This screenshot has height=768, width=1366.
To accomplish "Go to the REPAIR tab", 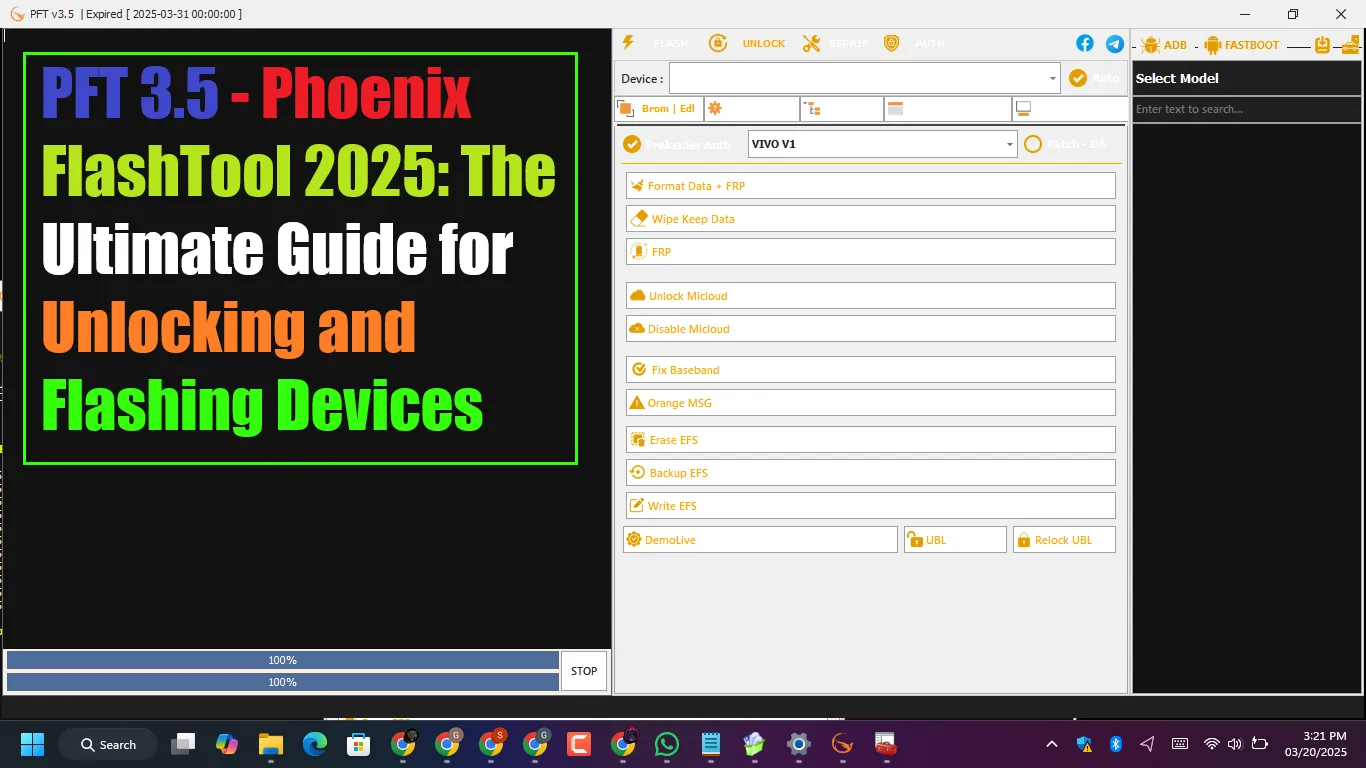I will coord(836,43).
